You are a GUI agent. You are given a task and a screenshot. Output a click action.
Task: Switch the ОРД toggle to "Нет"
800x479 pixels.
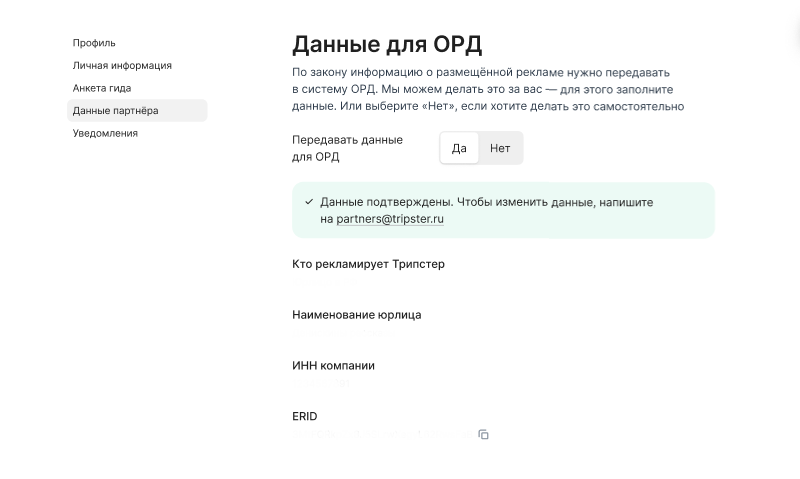(x=500, y=148)
